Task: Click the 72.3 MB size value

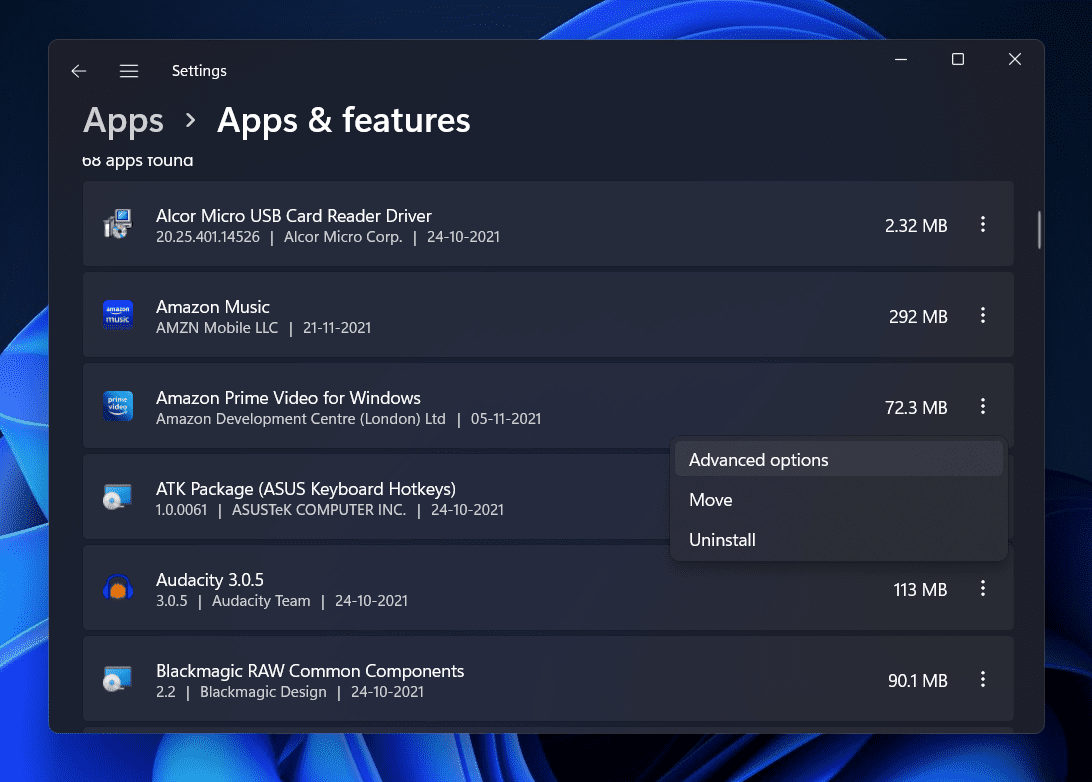Action: pyautogui.click(x=916, y=408)
